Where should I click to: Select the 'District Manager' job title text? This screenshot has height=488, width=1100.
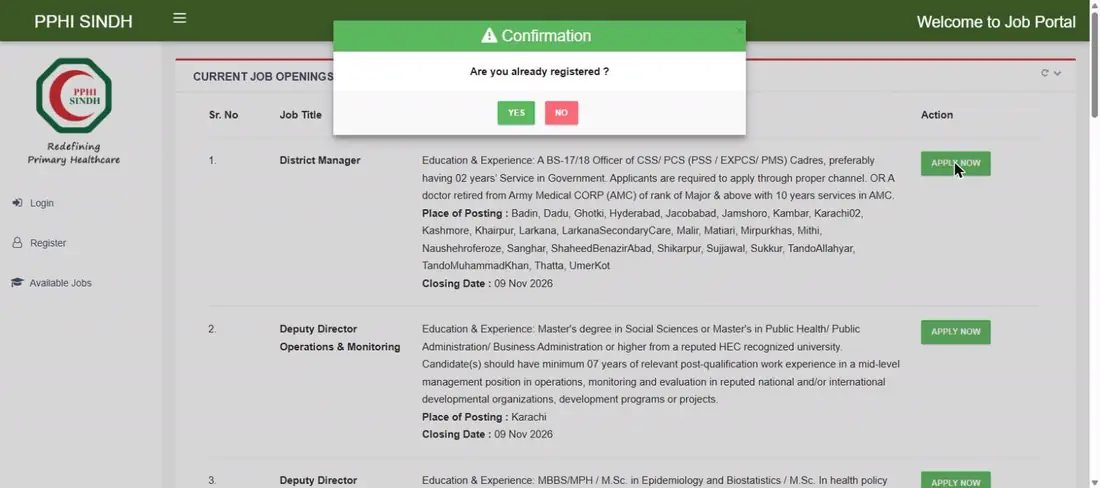point(320,160)
